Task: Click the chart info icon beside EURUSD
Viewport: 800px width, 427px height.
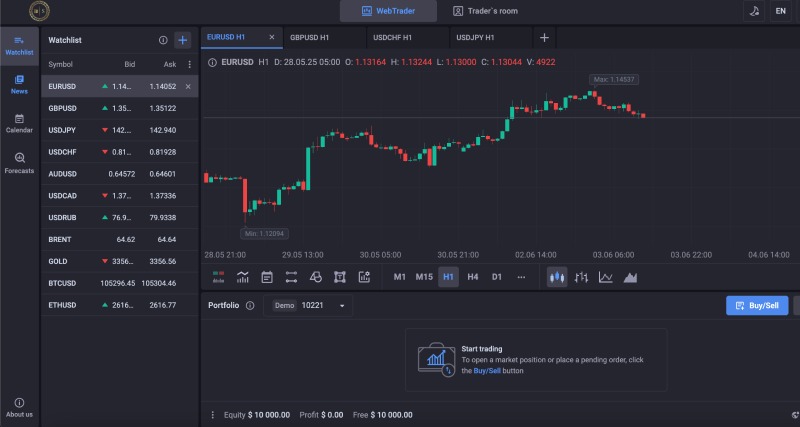Action: point(212,62)
